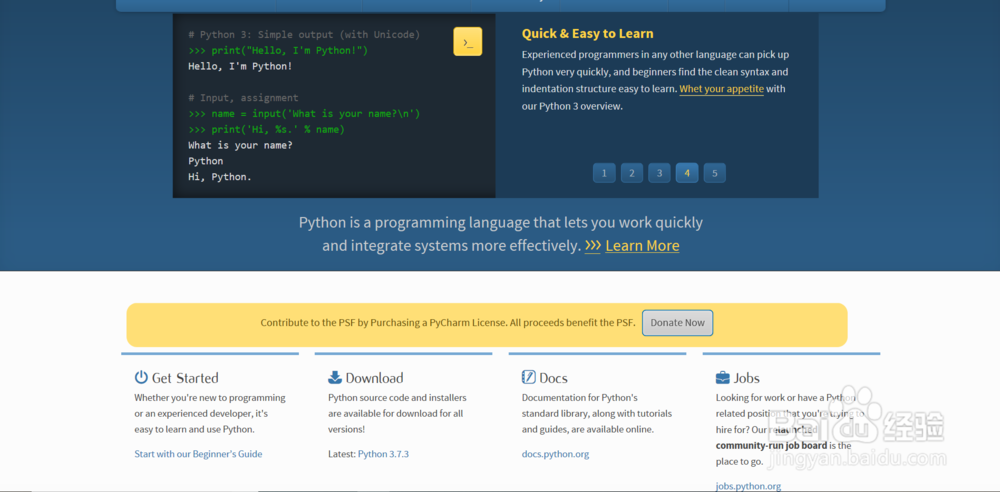
Task: Click the Download section heading
Action: coord(374,378)
